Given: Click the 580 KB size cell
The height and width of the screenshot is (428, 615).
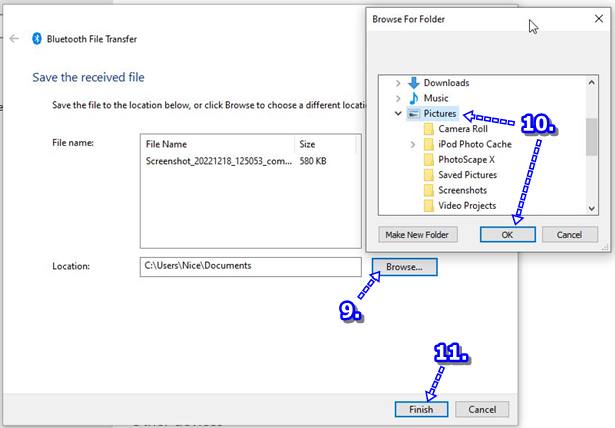Looking at the screenshot, I should coord(313,161).
